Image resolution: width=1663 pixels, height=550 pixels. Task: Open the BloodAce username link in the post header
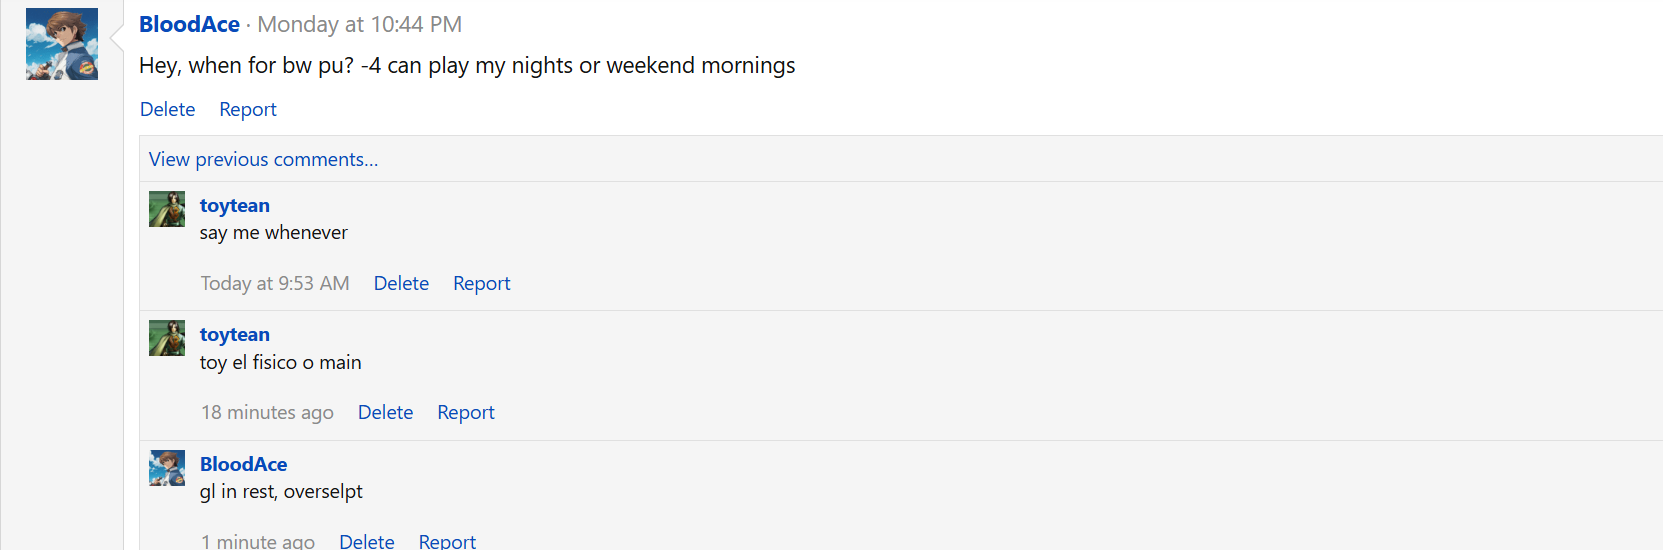click(x=189, y=24)
